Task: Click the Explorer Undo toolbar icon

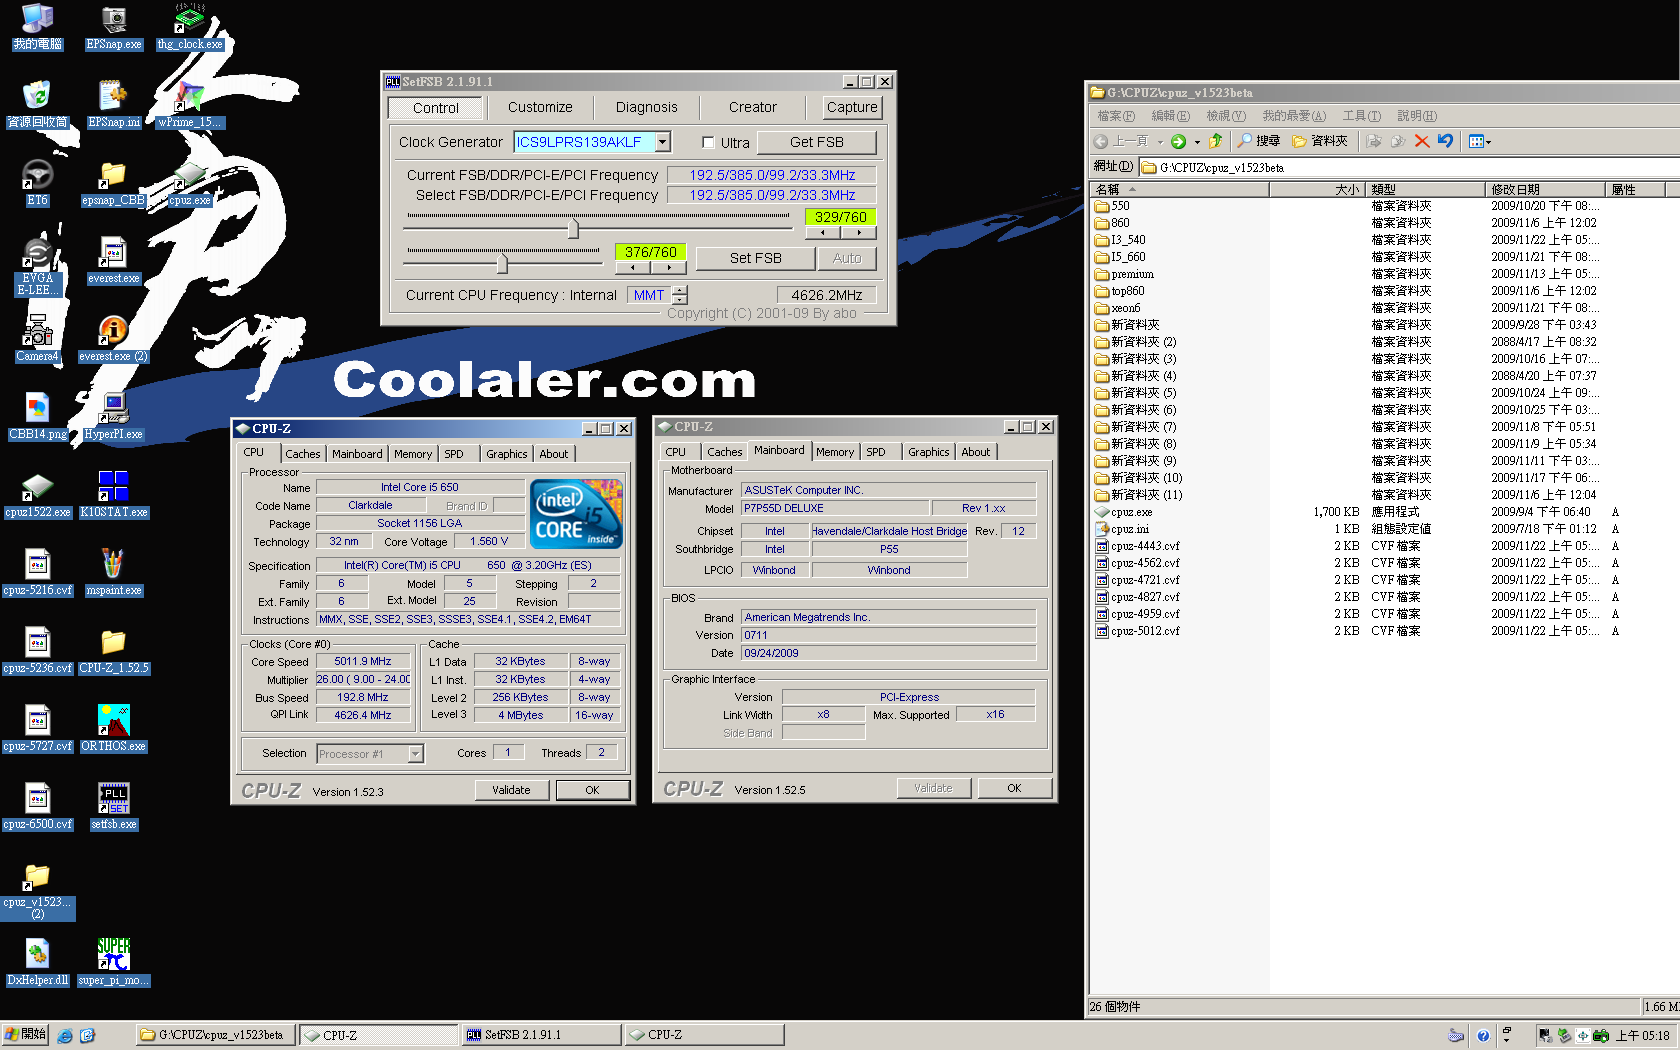Action: tap(1445, 141)
